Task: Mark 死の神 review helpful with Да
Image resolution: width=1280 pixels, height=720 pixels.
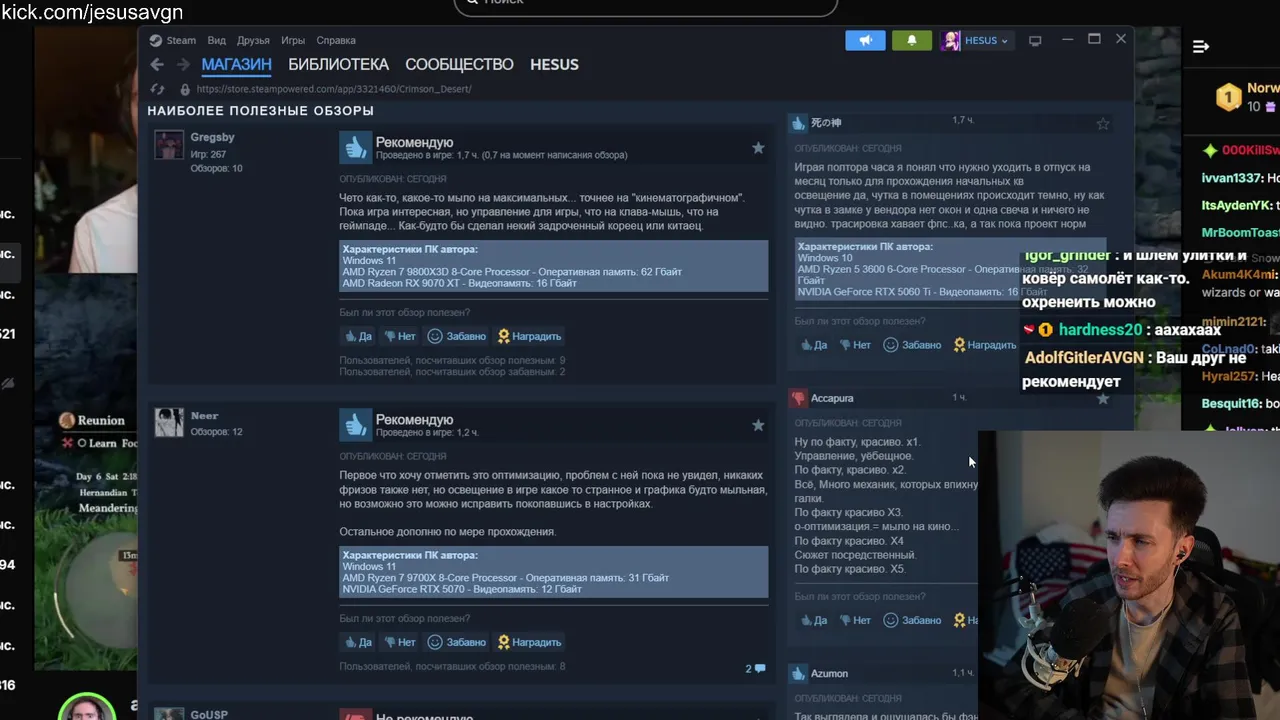Action: point(813,345)
